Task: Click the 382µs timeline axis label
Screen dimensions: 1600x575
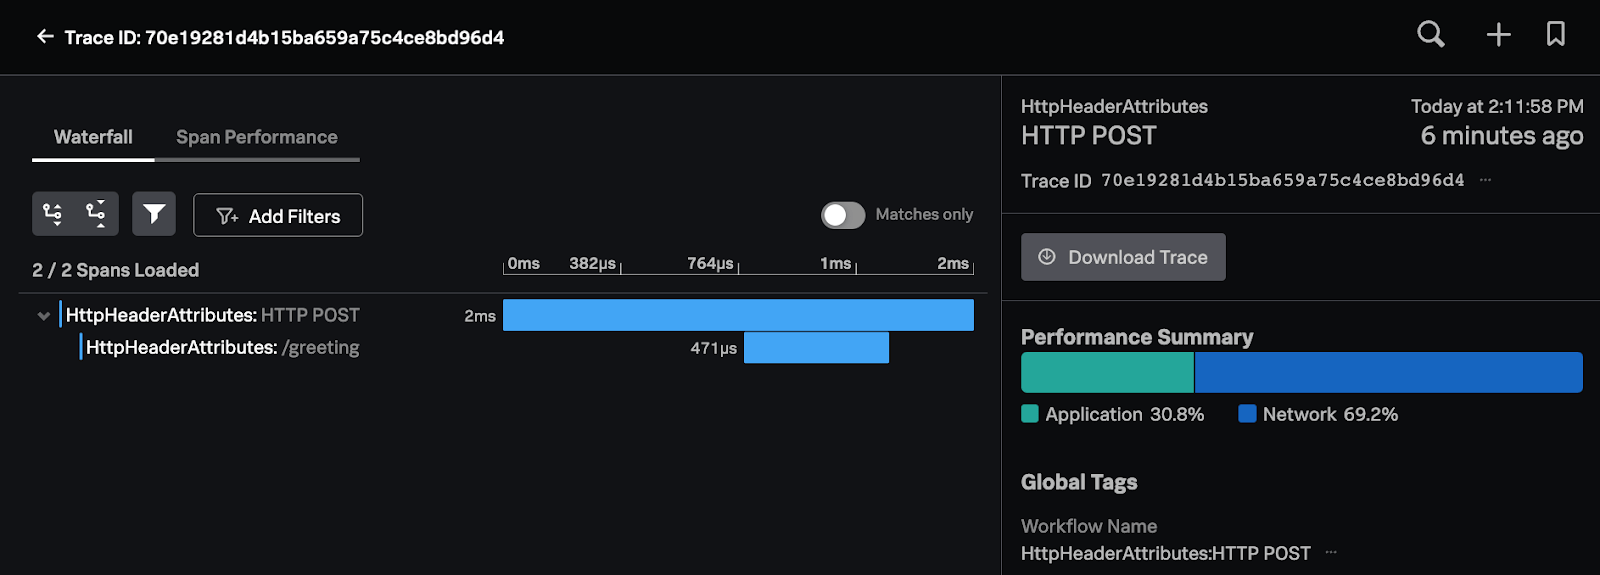Action: (592, 263)
